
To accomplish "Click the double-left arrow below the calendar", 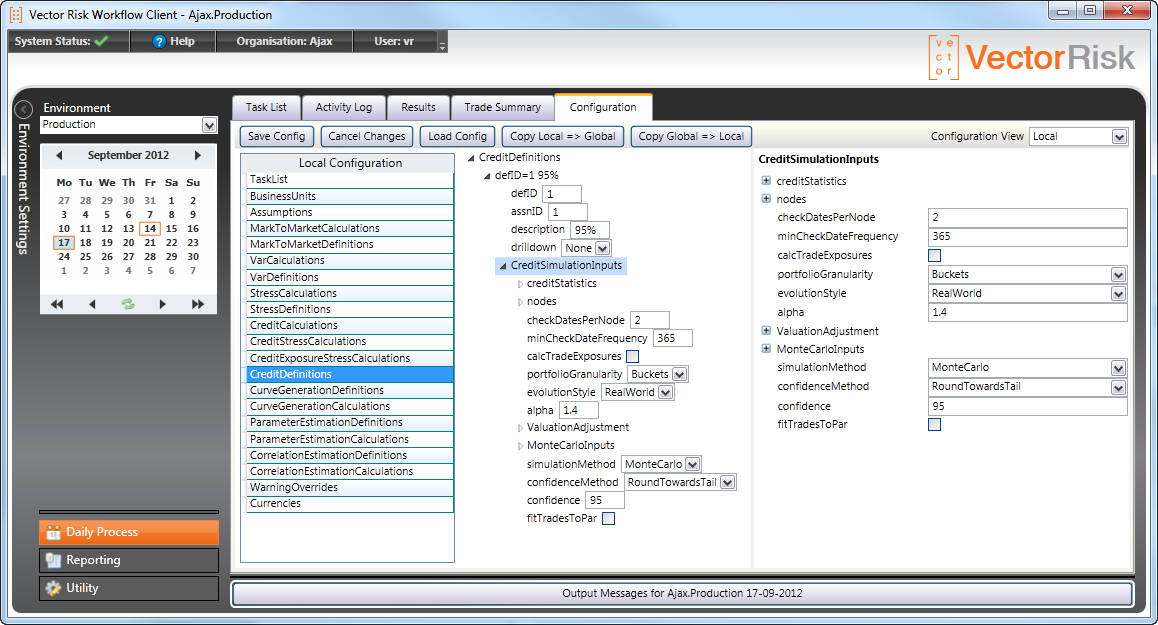I will coord(57,304).
